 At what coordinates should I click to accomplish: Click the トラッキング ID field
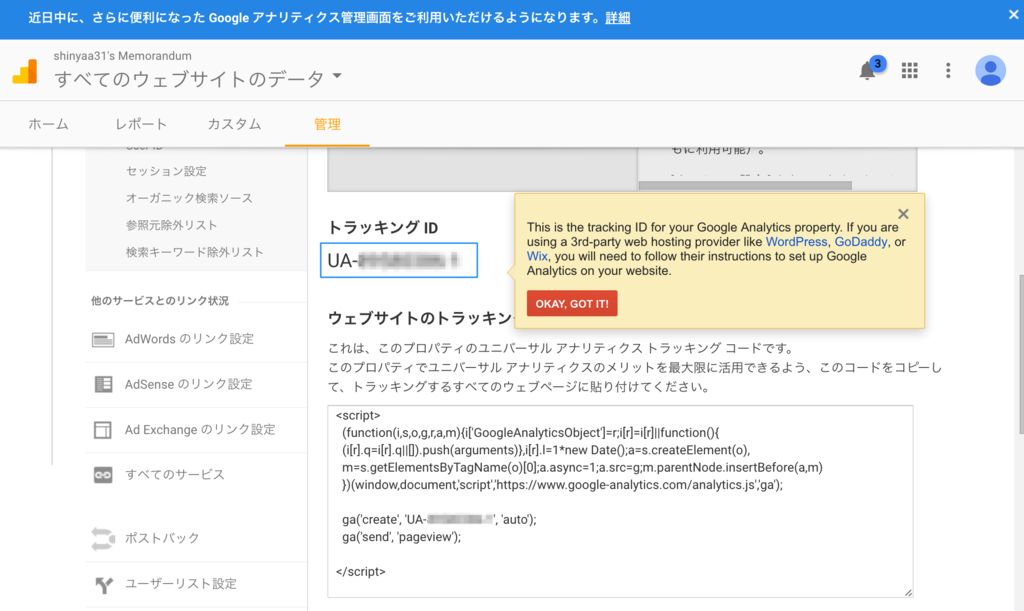pos(399,260)
